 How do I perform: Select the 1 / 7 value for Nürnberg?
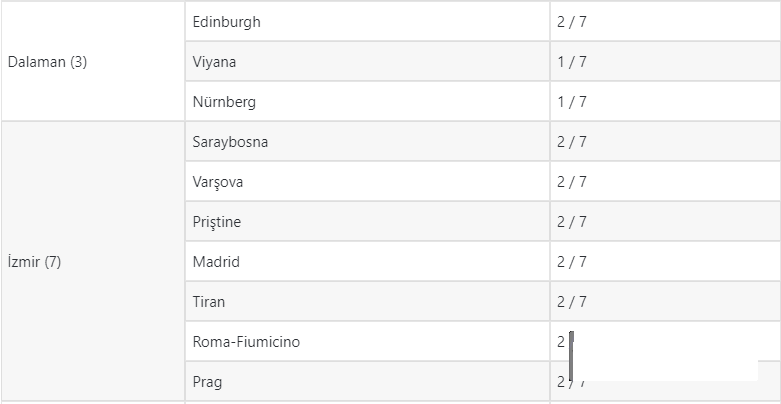[572, 102]
